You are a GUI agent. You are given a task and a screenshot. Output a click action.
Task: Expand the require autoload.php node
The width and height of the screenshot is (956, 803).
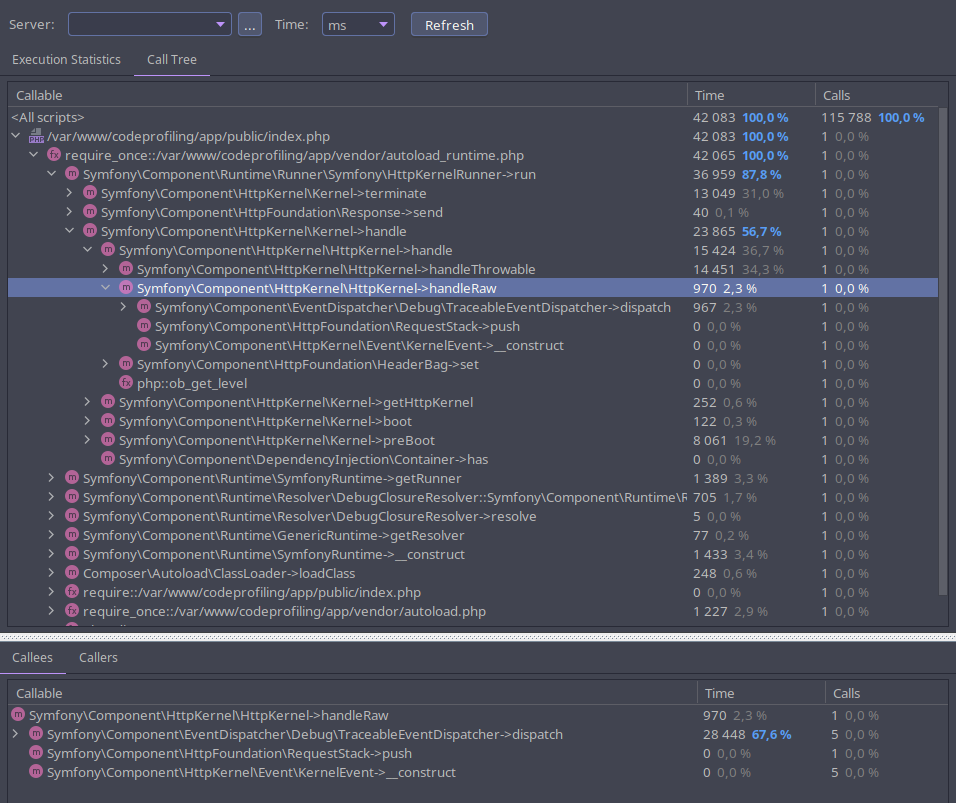52,610
